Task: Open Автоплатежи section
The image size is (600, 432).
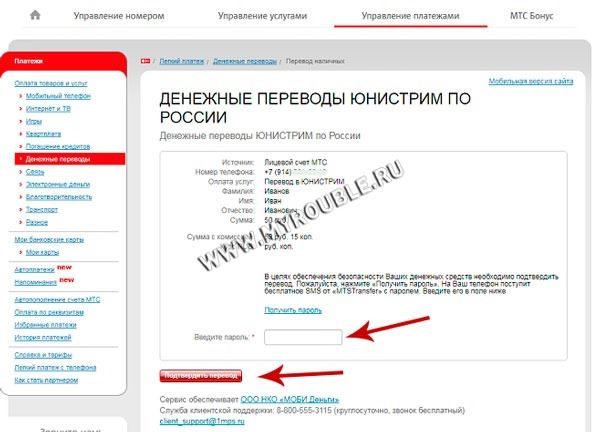Action: 34,270
